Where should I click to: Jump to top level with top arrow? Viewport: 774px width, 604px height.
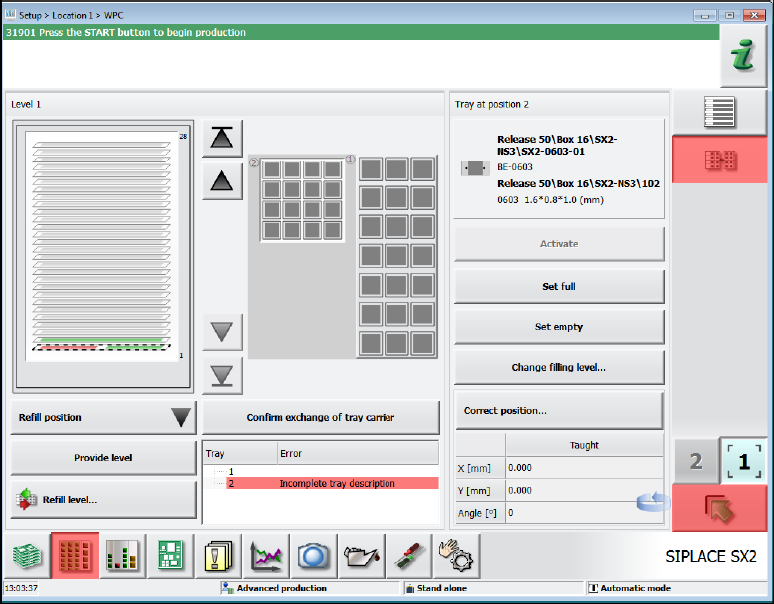pyautogui.click(x=222, y=139)
